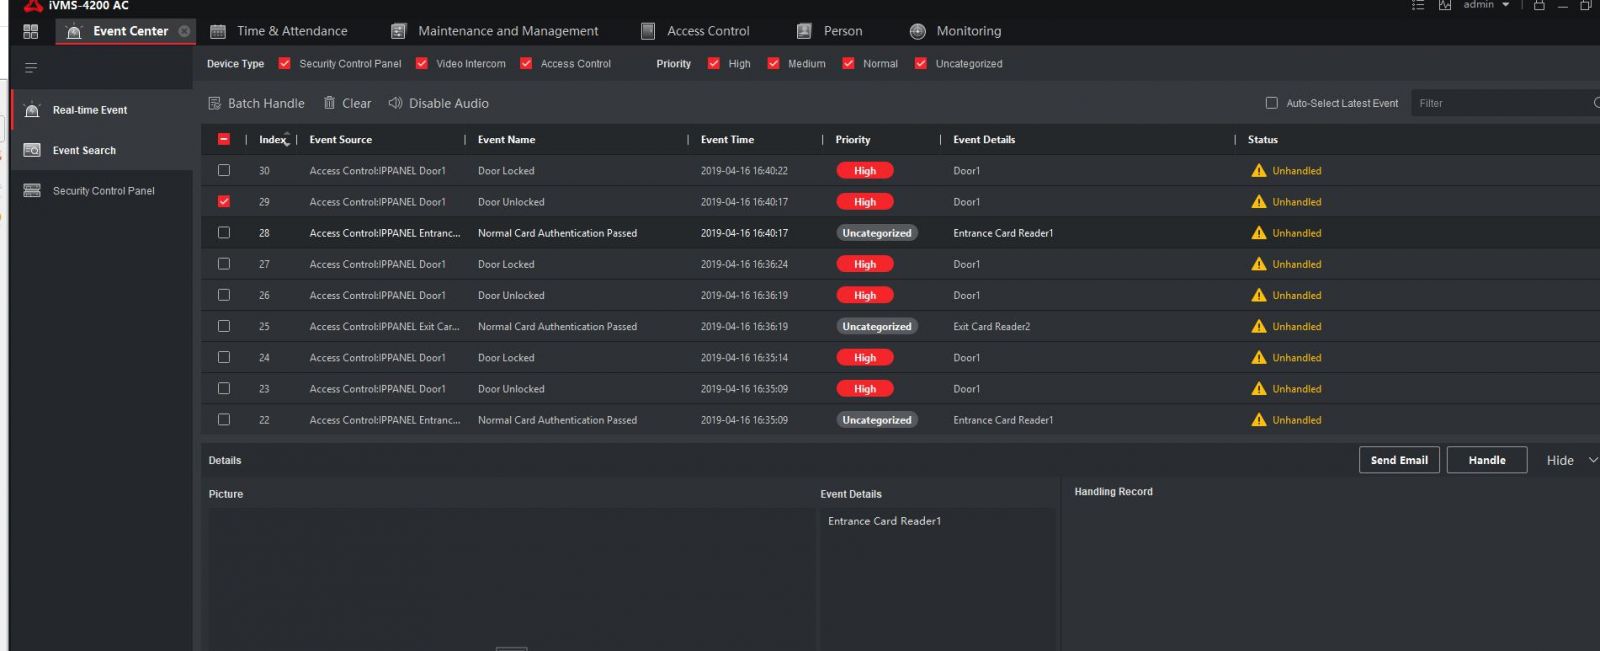Open Security Control Panel sidebar item
The width and height of the screenshot is (1600, 651).
(103, 190)
